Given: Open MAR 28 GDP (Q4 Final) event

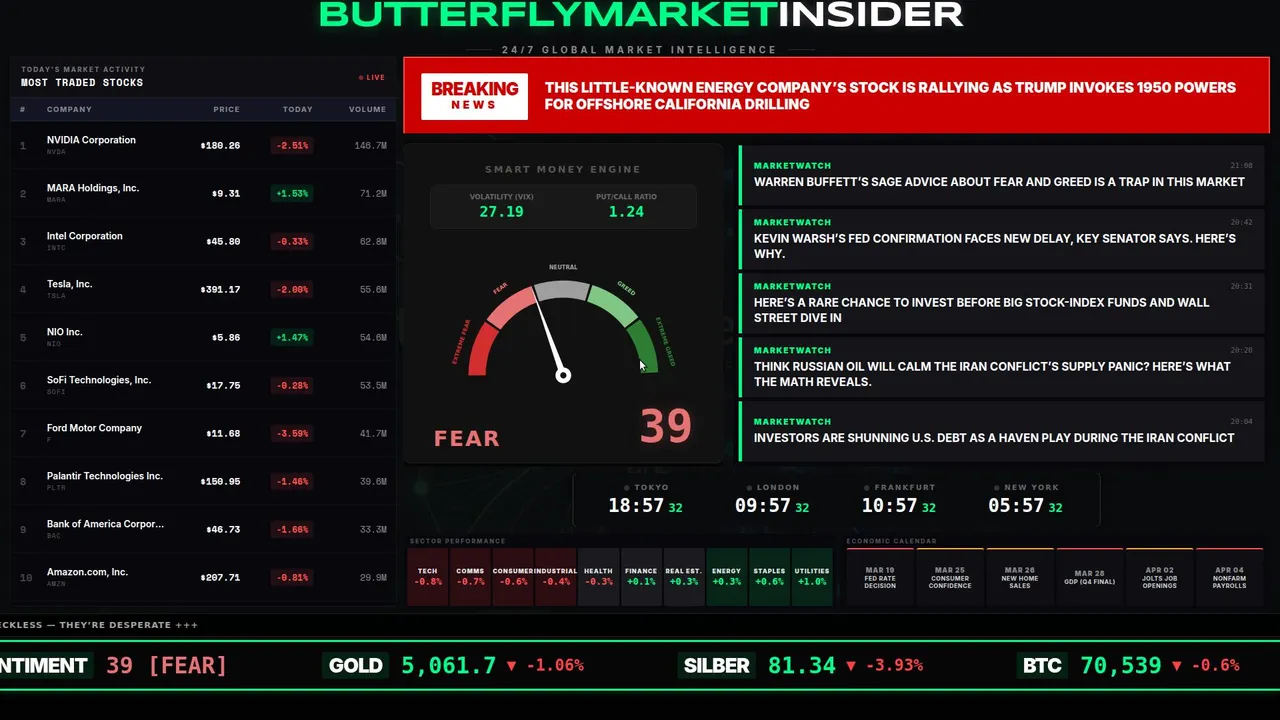Looking at the screenshot, I should point(1090,576).
